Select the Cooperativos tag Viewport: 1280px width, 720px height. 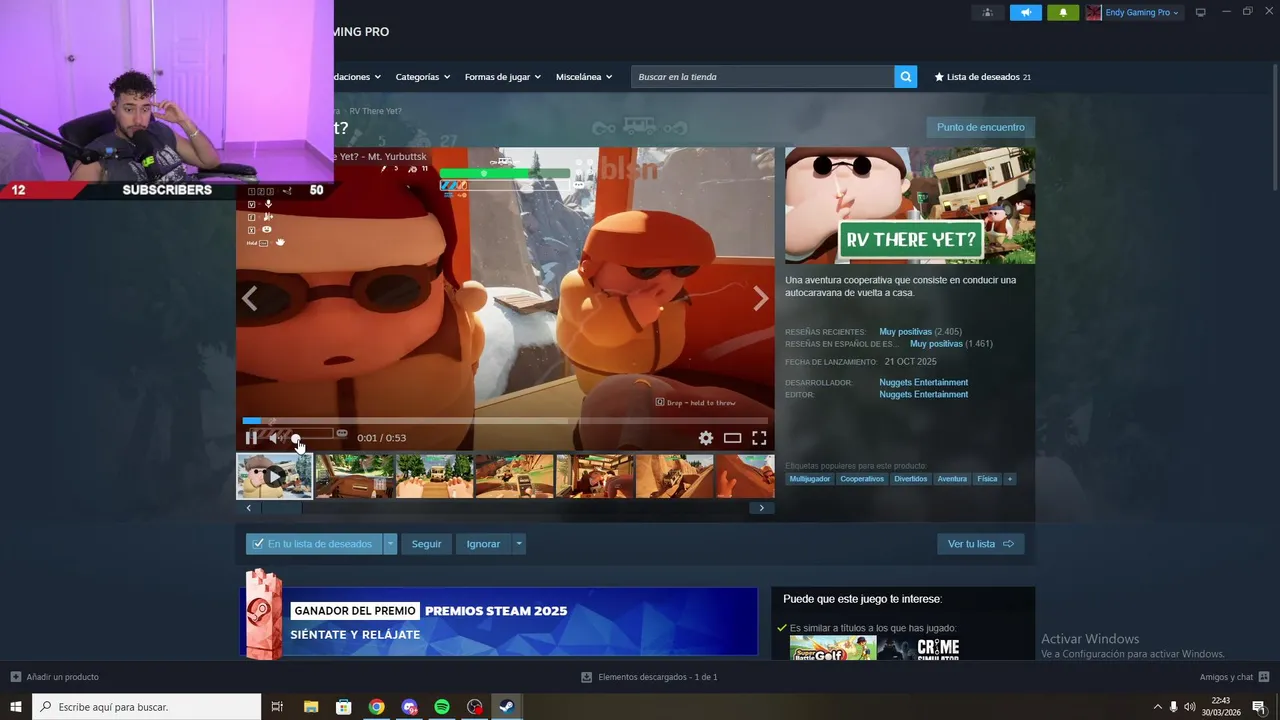pos(862,479)
